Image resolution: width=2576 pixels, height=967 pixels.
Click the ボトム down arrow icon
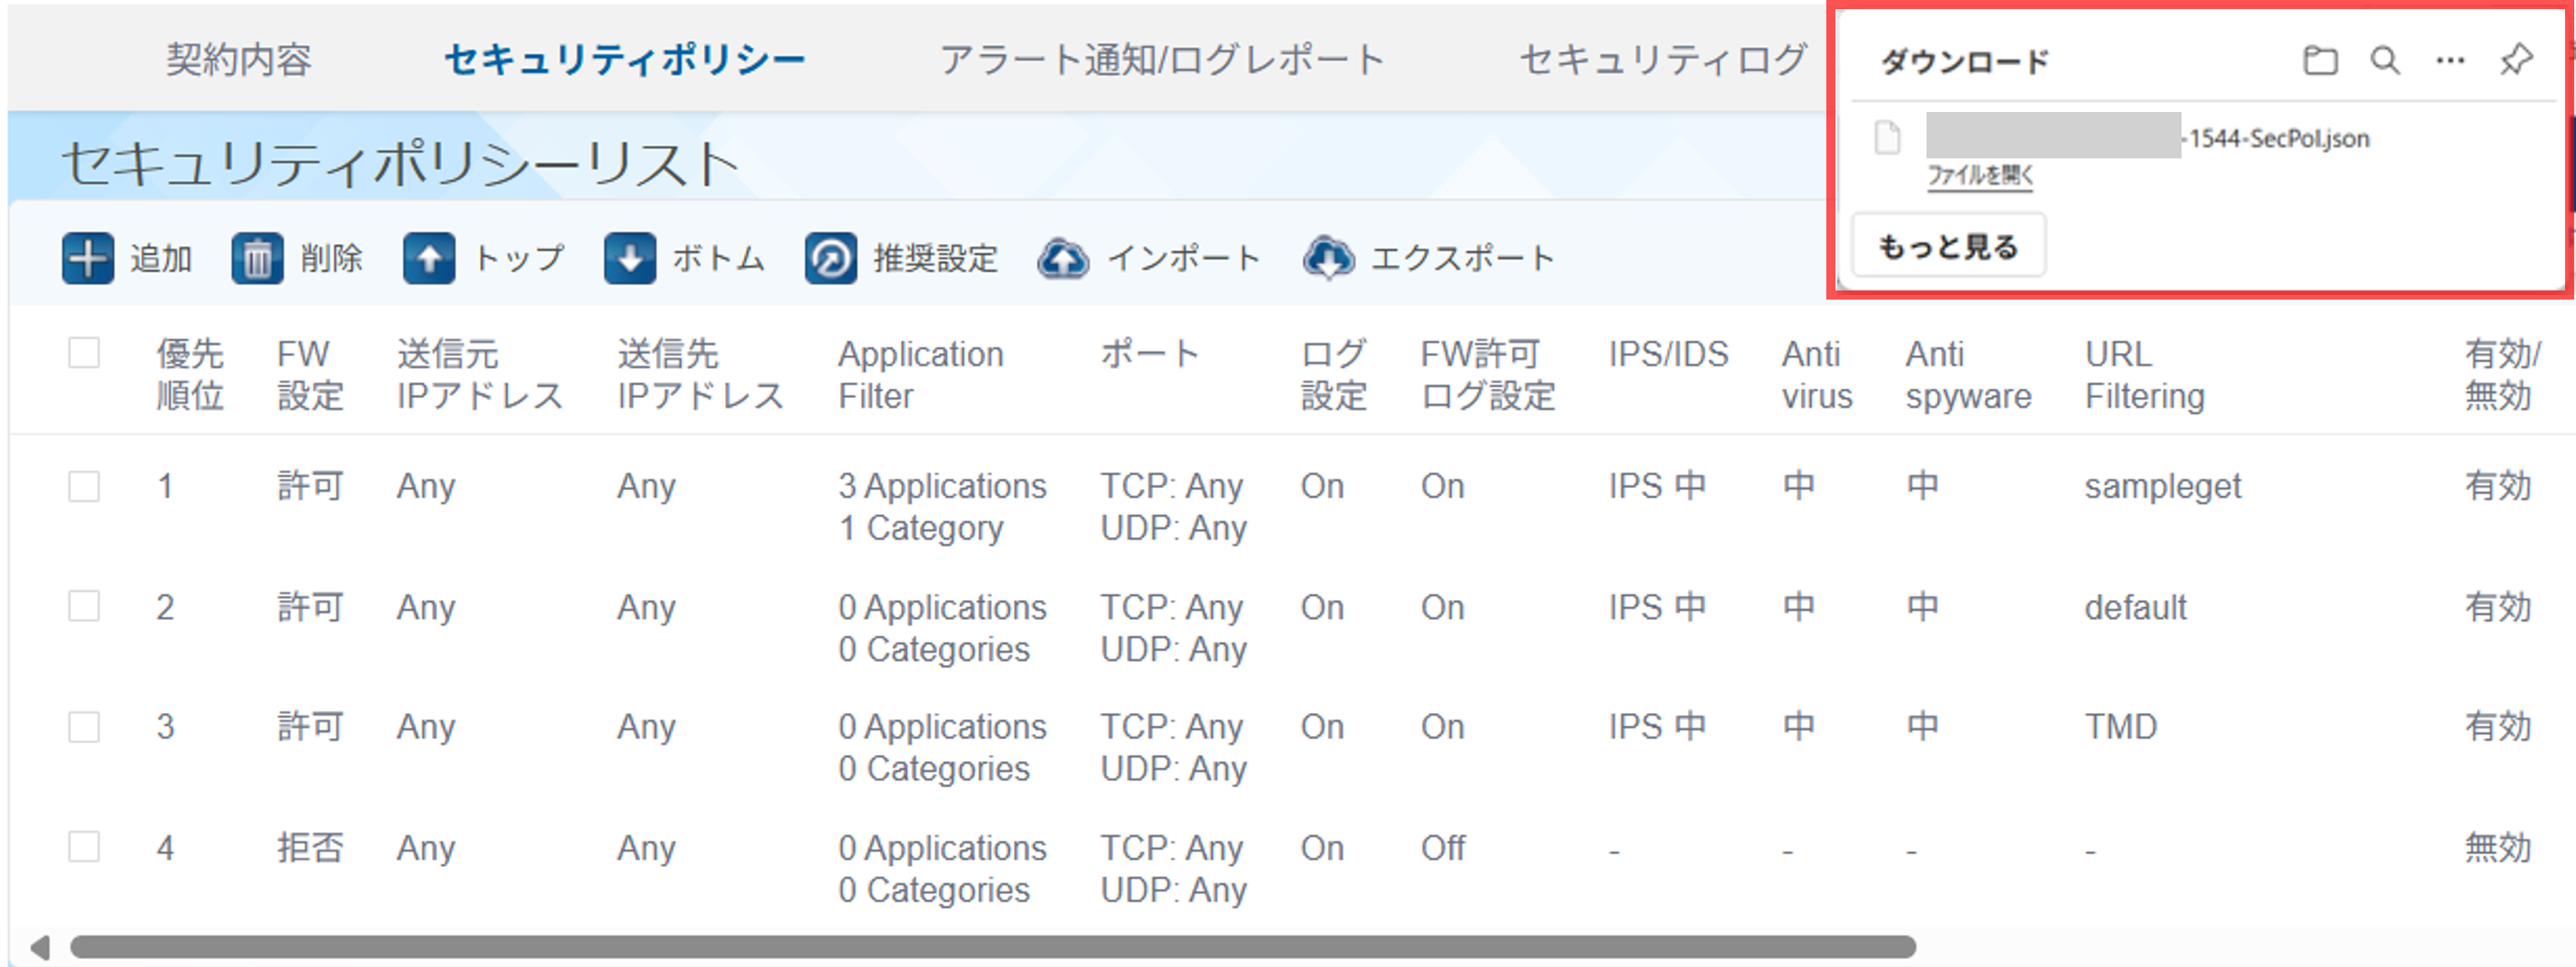coord(630,259)
